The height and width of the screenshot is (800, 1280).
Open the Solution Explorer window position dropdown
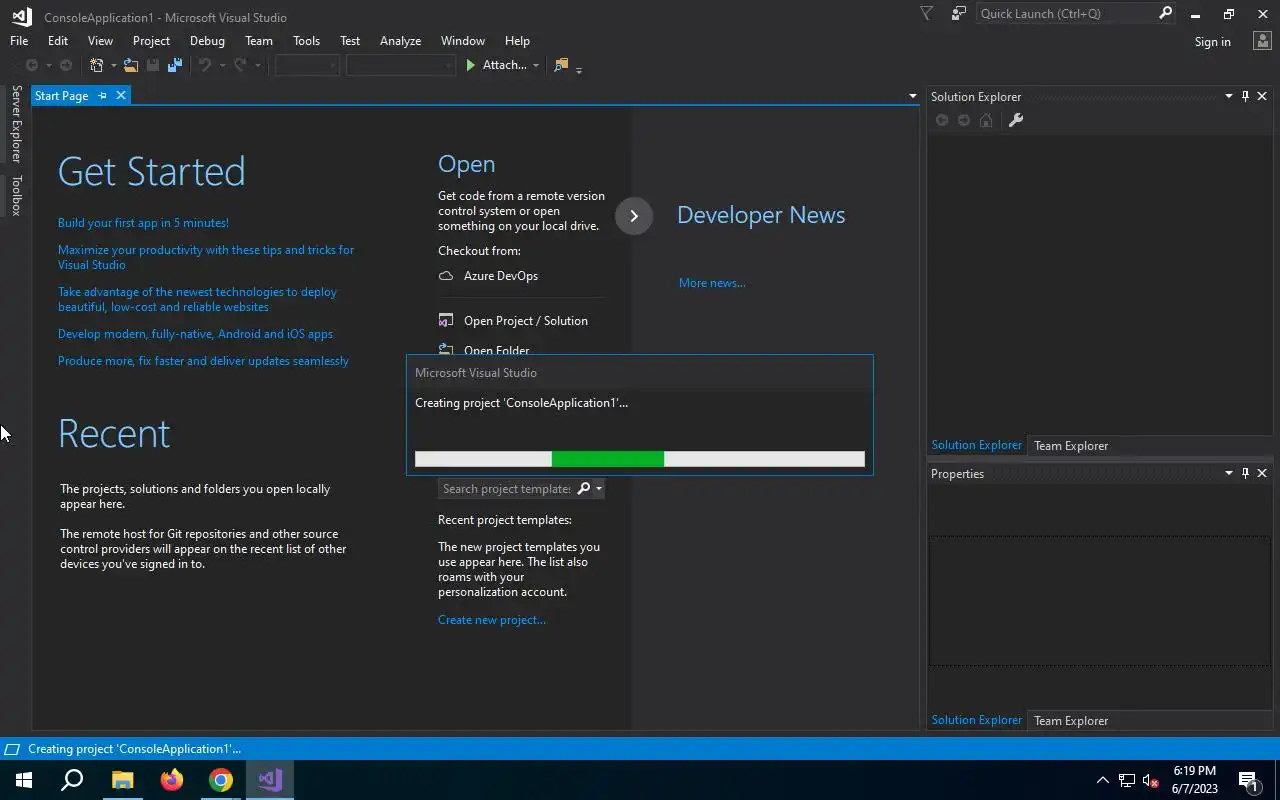tap(1229, 96)
